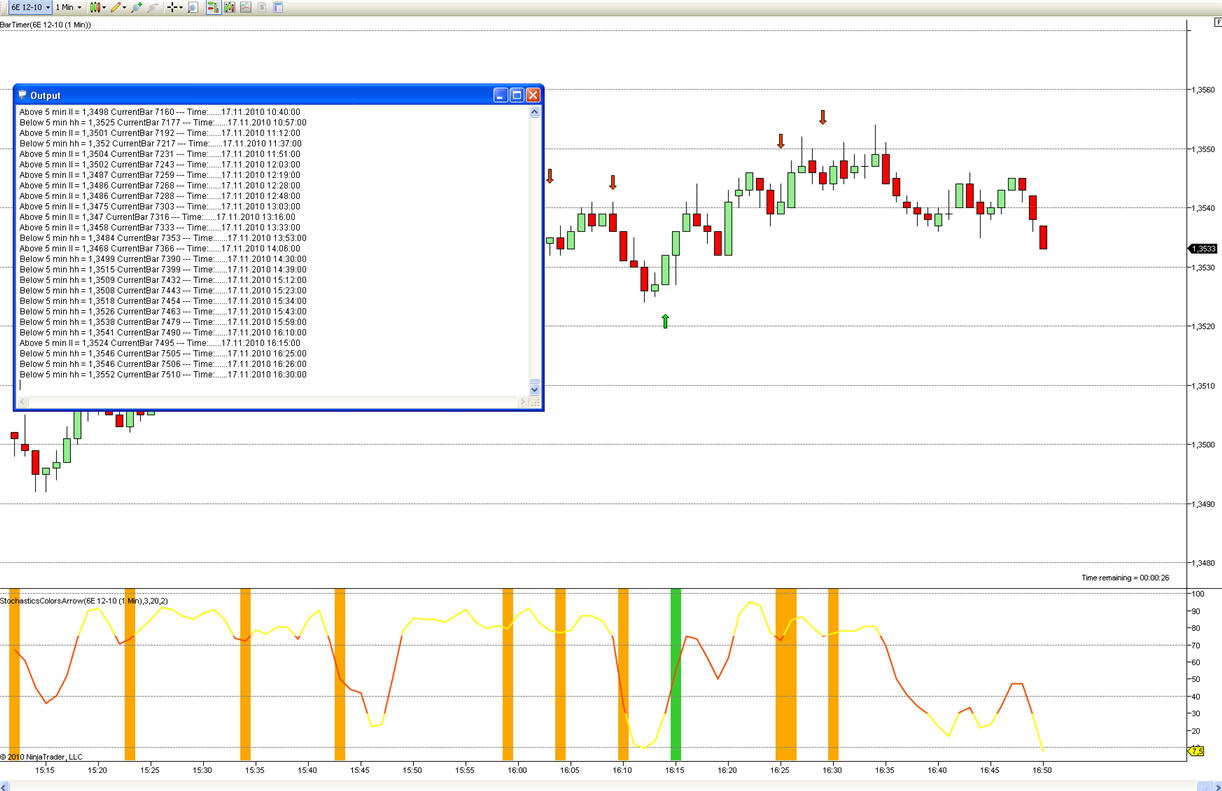Viewport: 1222px width, 791px height.
Task: Open the 1 Min interval dropdown
Action: [x=69, y=7]
